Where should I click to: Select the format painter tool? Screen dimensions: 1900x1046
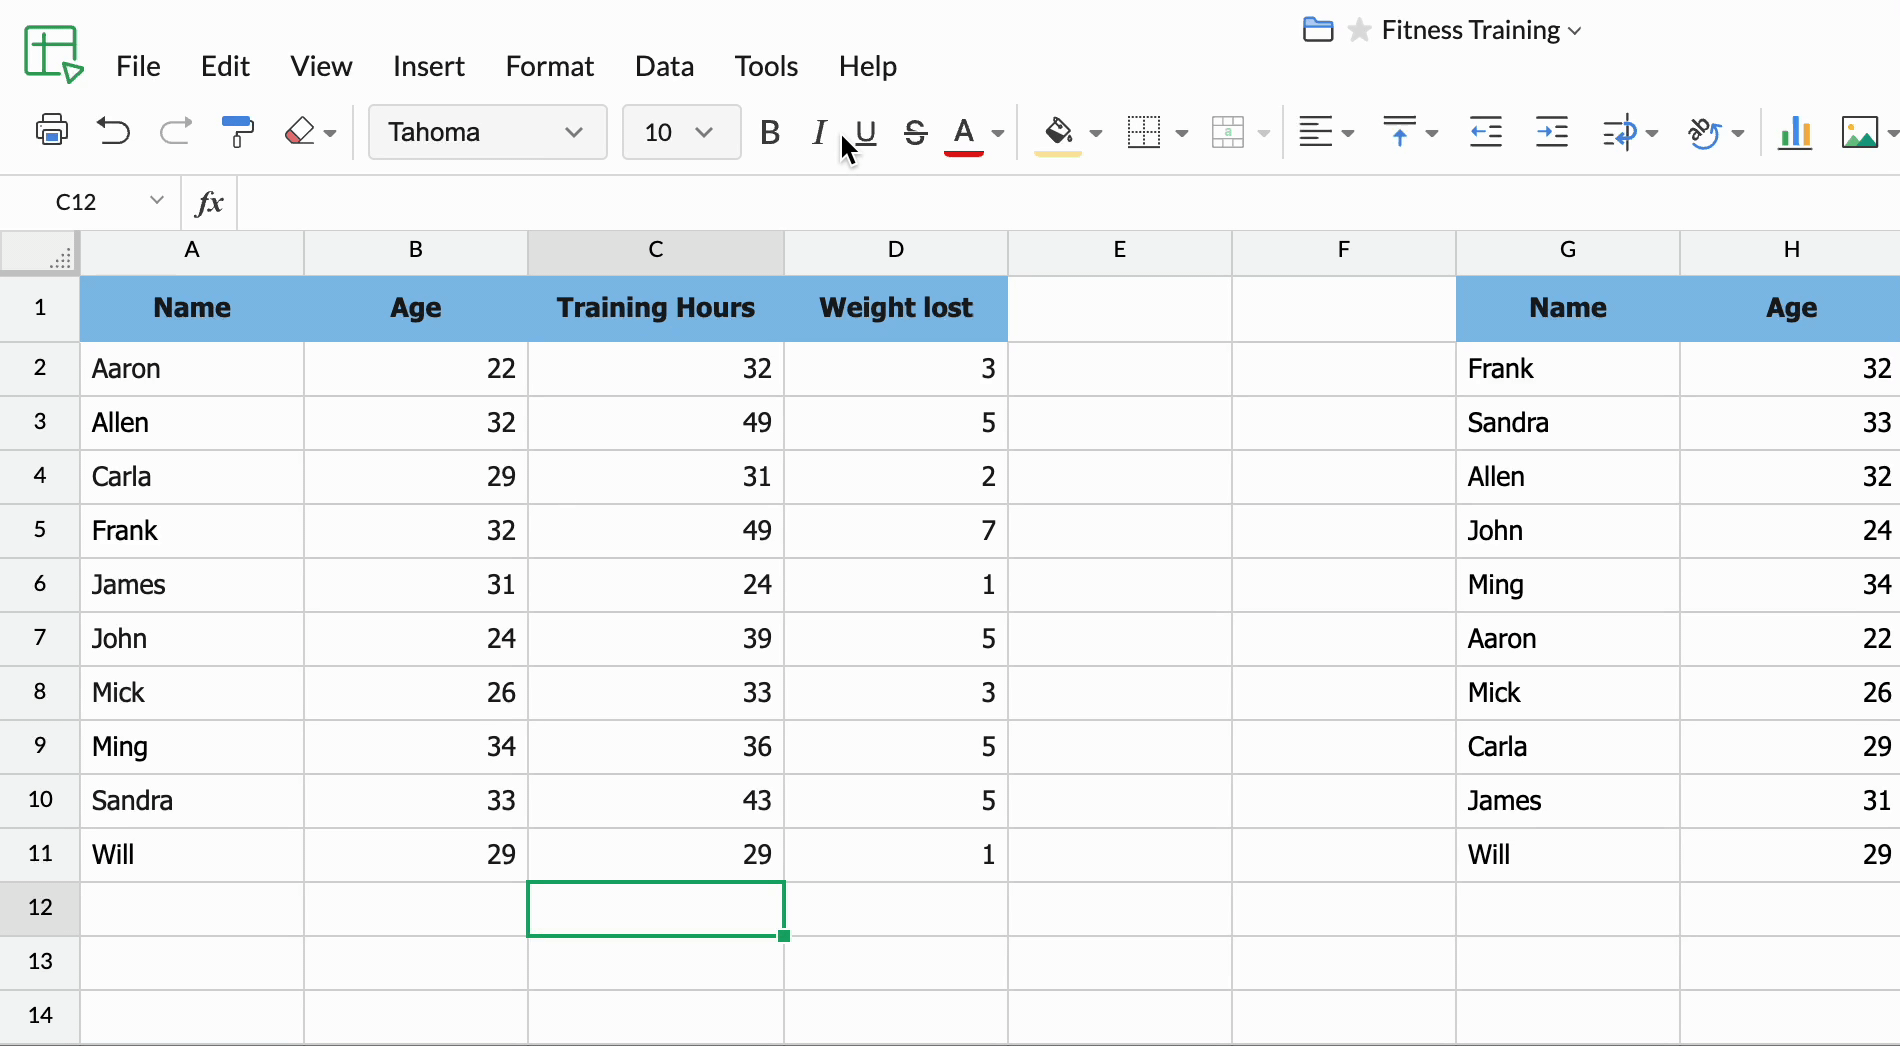(237, 131)
